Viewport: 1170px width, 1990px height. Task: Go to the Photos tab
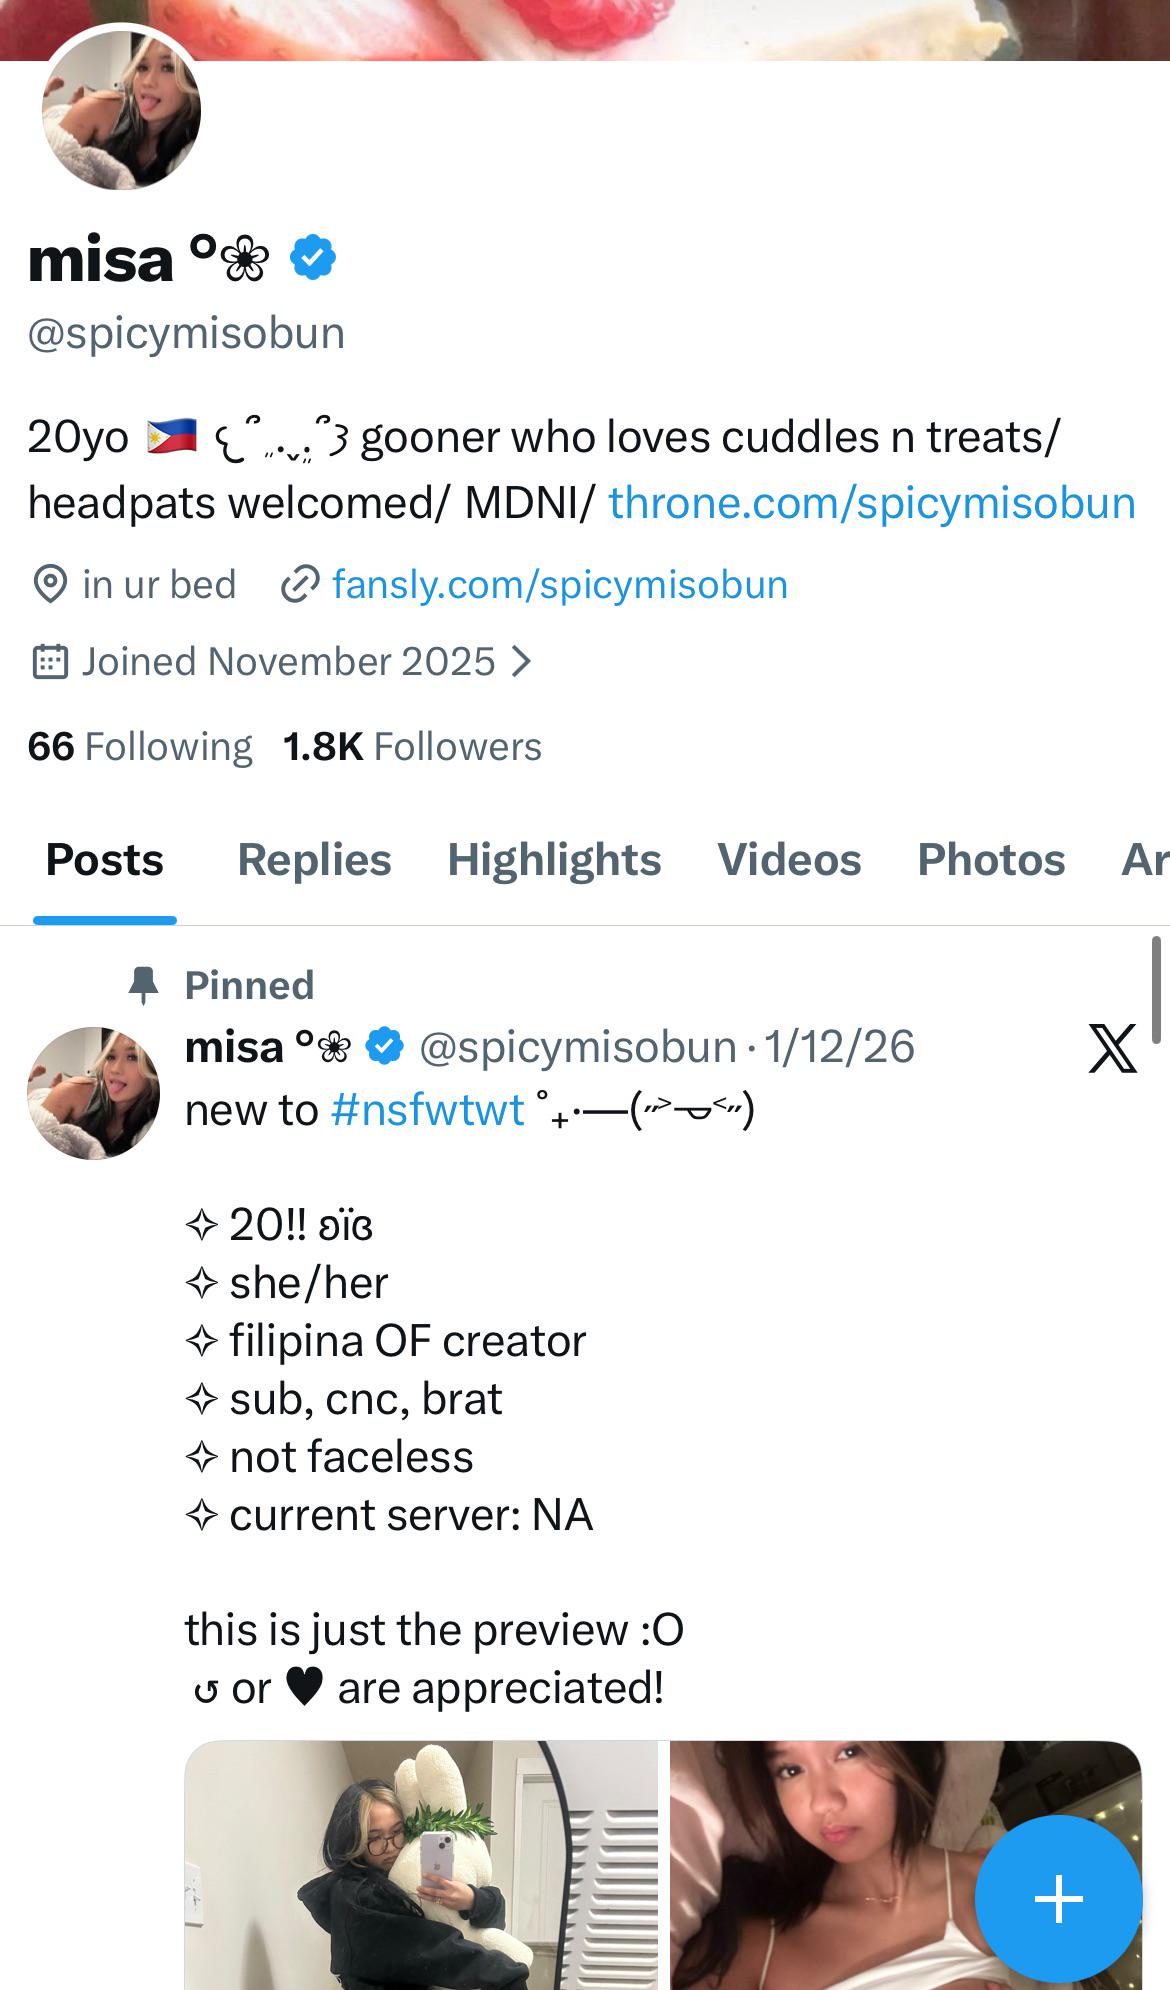point(991,860)
